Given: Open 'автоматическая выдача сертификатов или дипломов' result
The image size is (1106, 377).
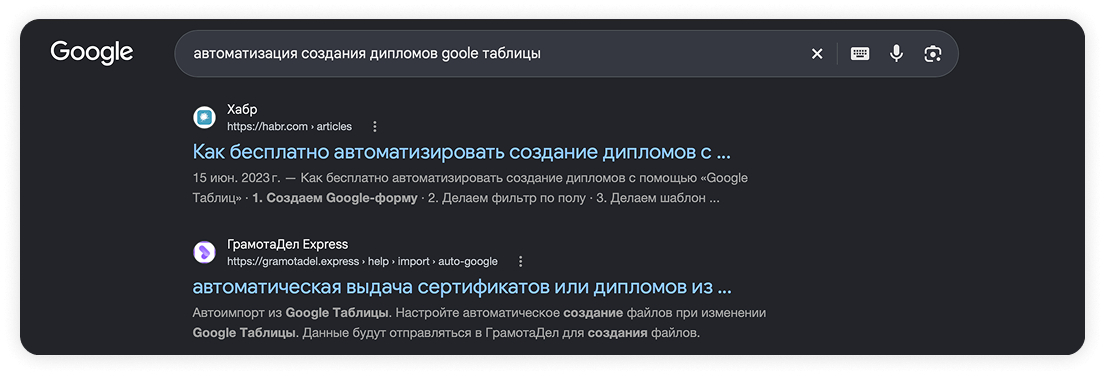Looking at the screenshot, I should tap(462, 287).
